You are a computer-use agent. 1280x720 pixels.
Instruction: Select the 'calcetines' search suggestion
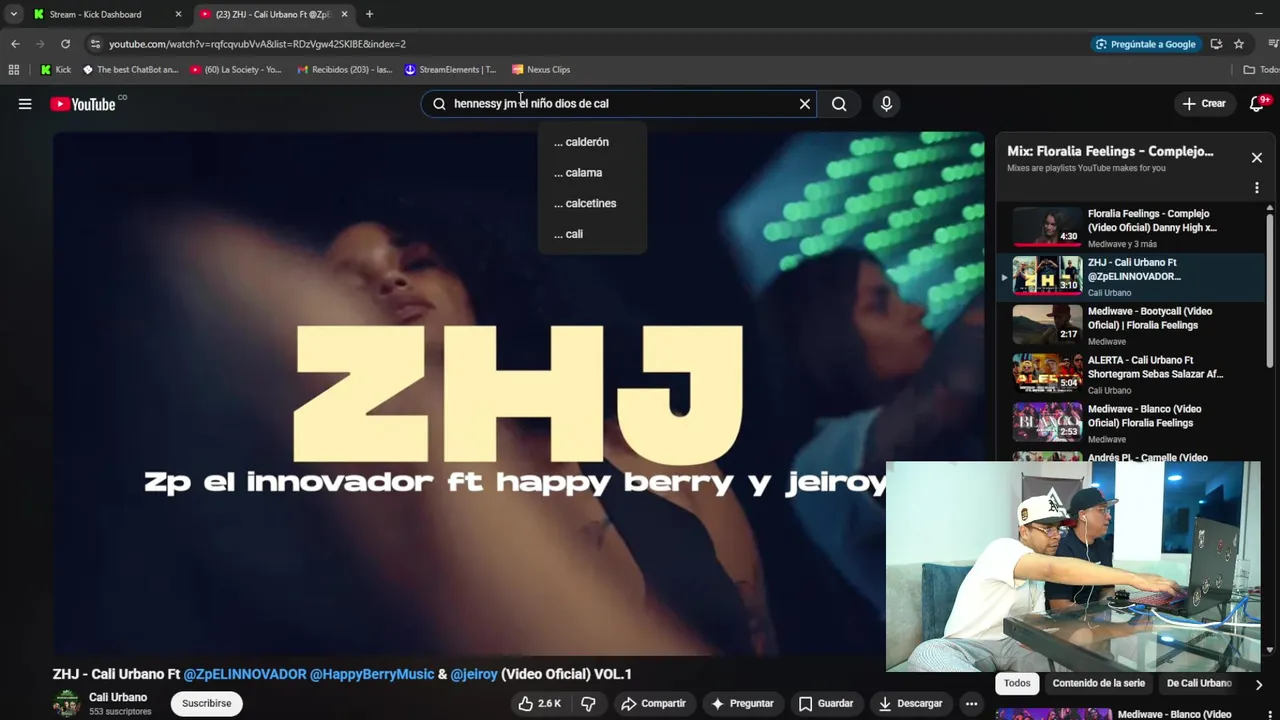(592, 203)
